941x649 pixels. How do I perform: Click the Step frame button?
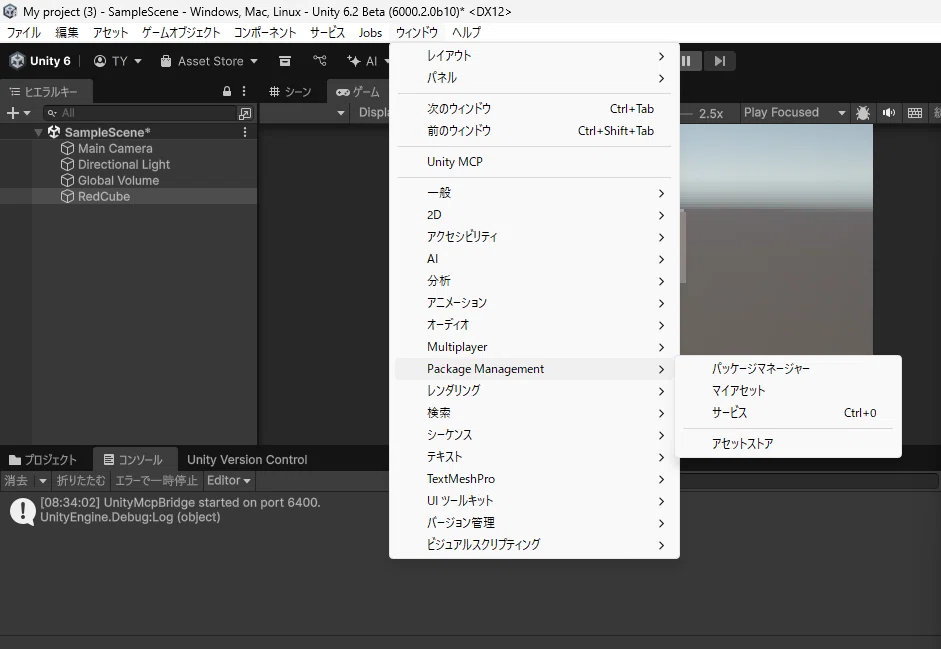(720, 61)
